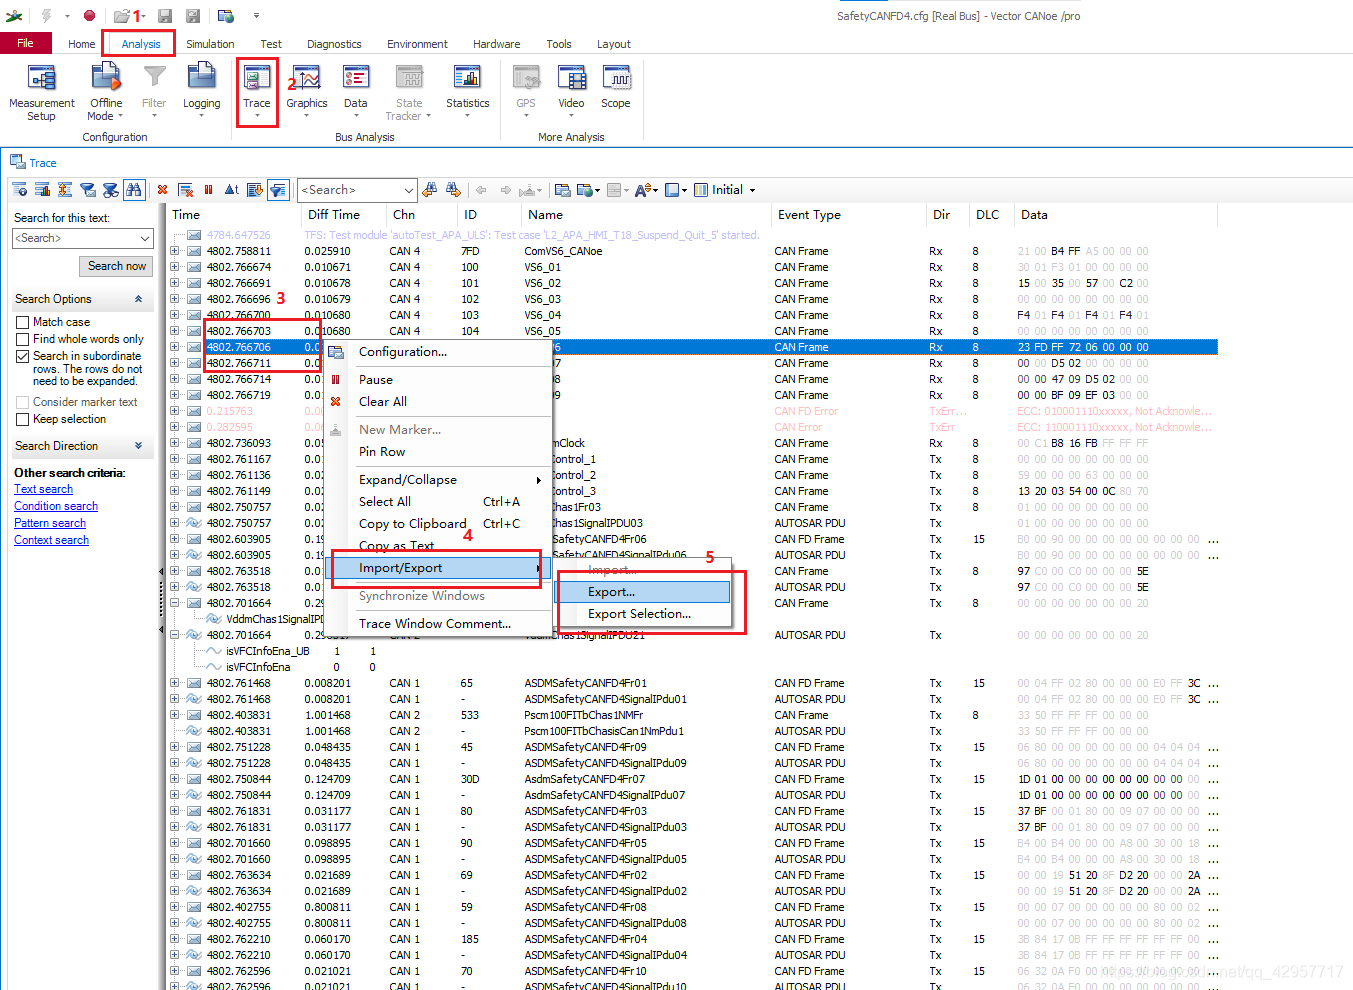Toggle the Match case checkbox

[x=22, y=322]
